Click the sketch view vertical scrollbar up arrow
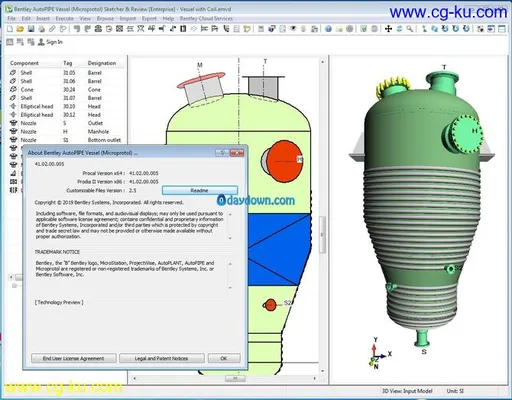 pyautogui.click(x=322, y=62)
